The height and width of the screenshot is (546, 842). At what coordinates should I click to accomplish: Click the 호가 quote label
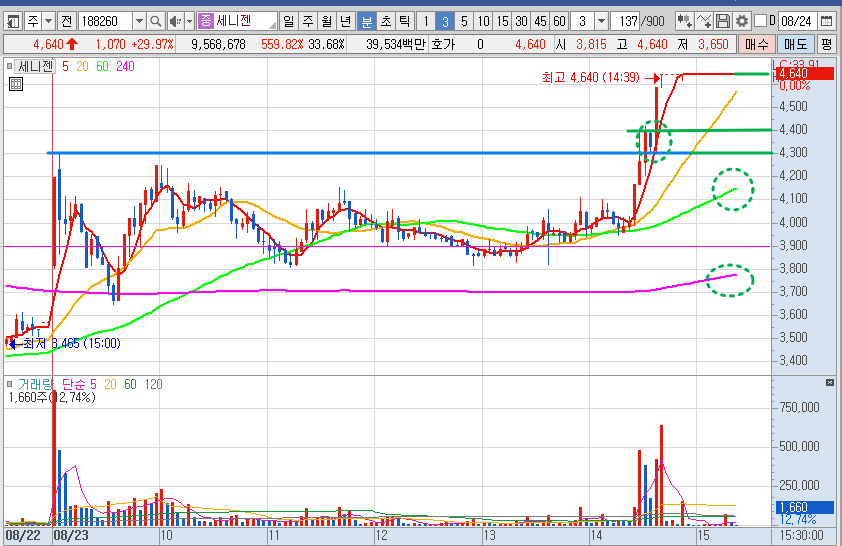[x=443, y=44]
